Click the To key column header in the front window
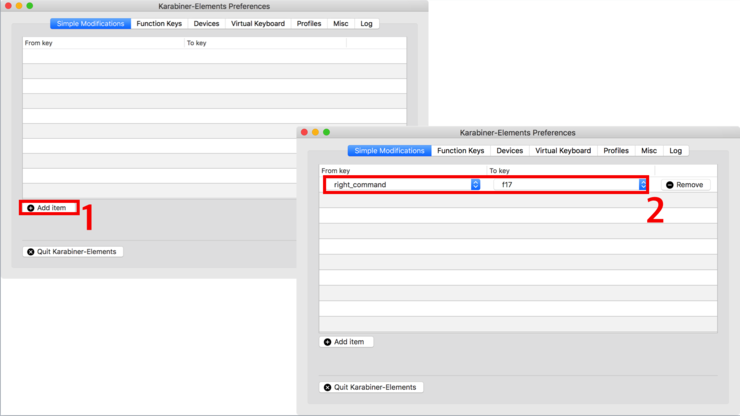 [571, 170]
